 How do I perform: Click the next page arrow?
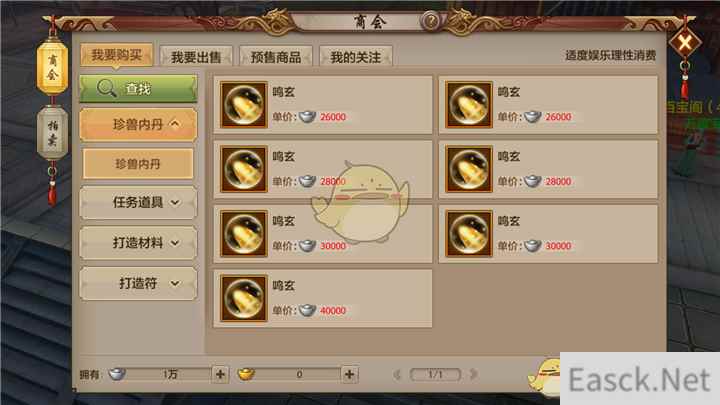473,374
